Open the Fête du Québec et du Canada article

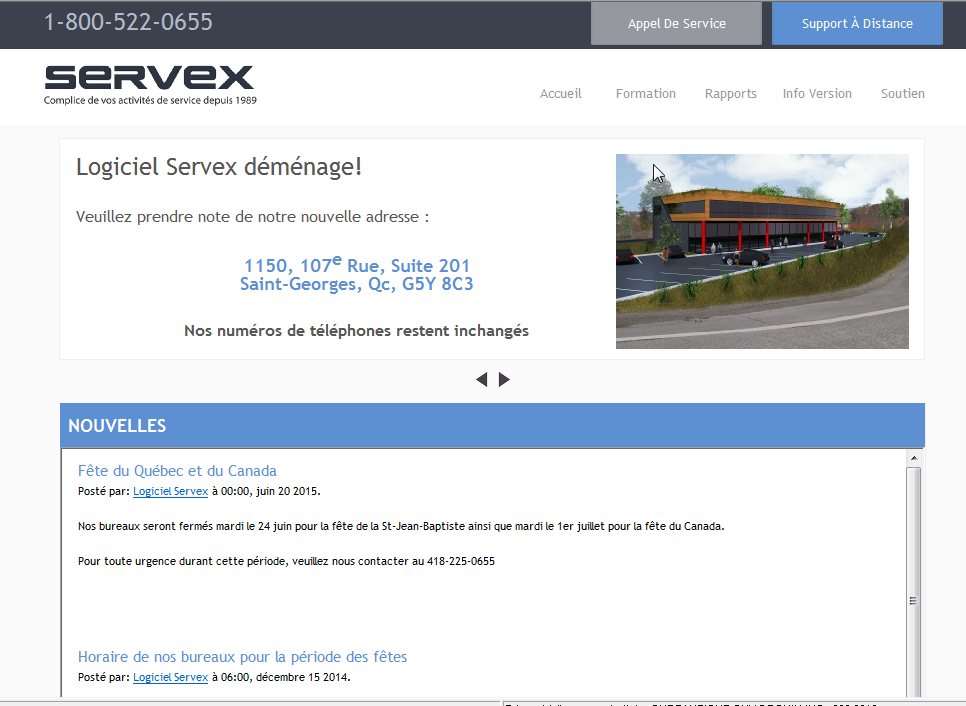(176, 470)
